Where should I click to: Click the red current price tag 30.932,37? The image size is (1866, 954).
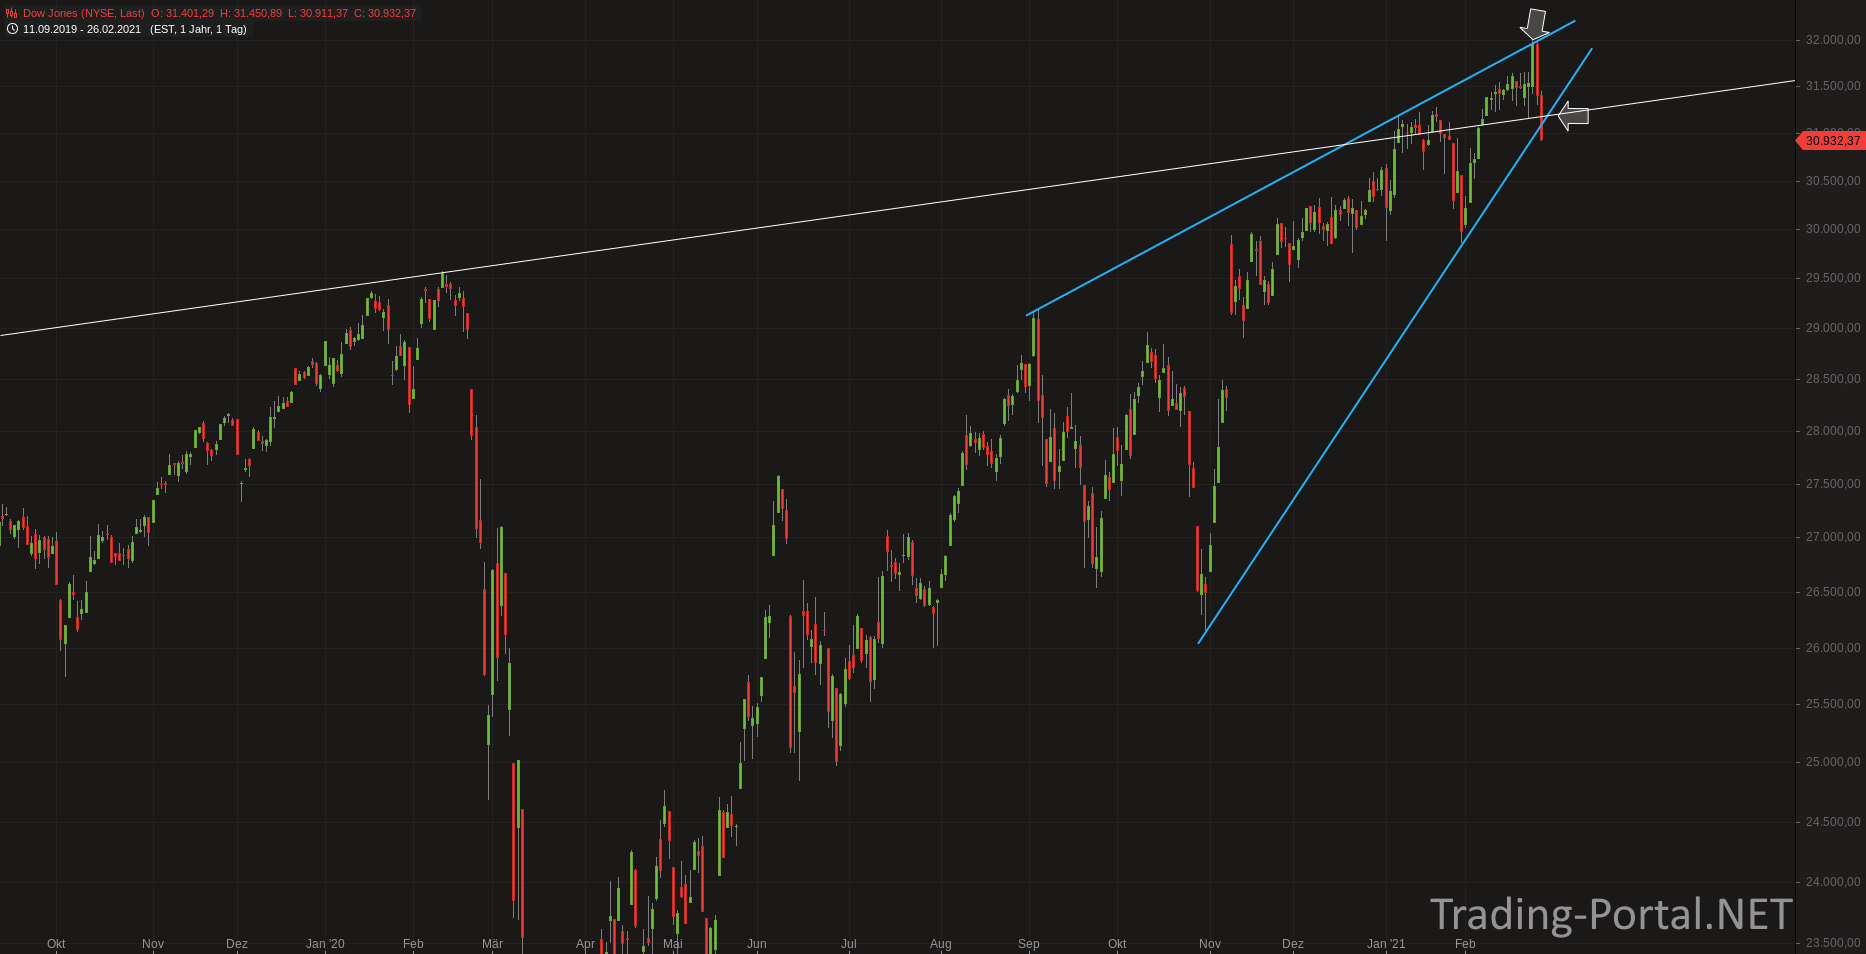pos(1832,141)
